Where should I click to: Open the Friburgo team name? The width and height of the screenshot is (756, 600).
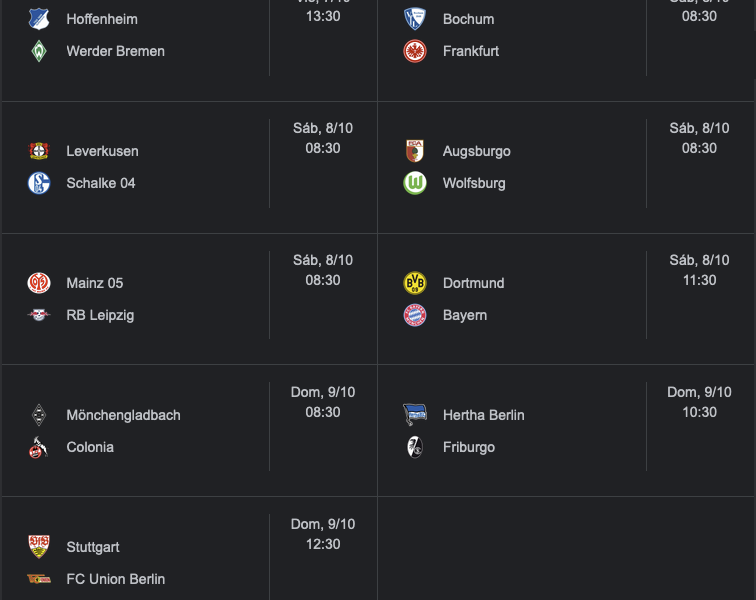[x=469, y=448]
